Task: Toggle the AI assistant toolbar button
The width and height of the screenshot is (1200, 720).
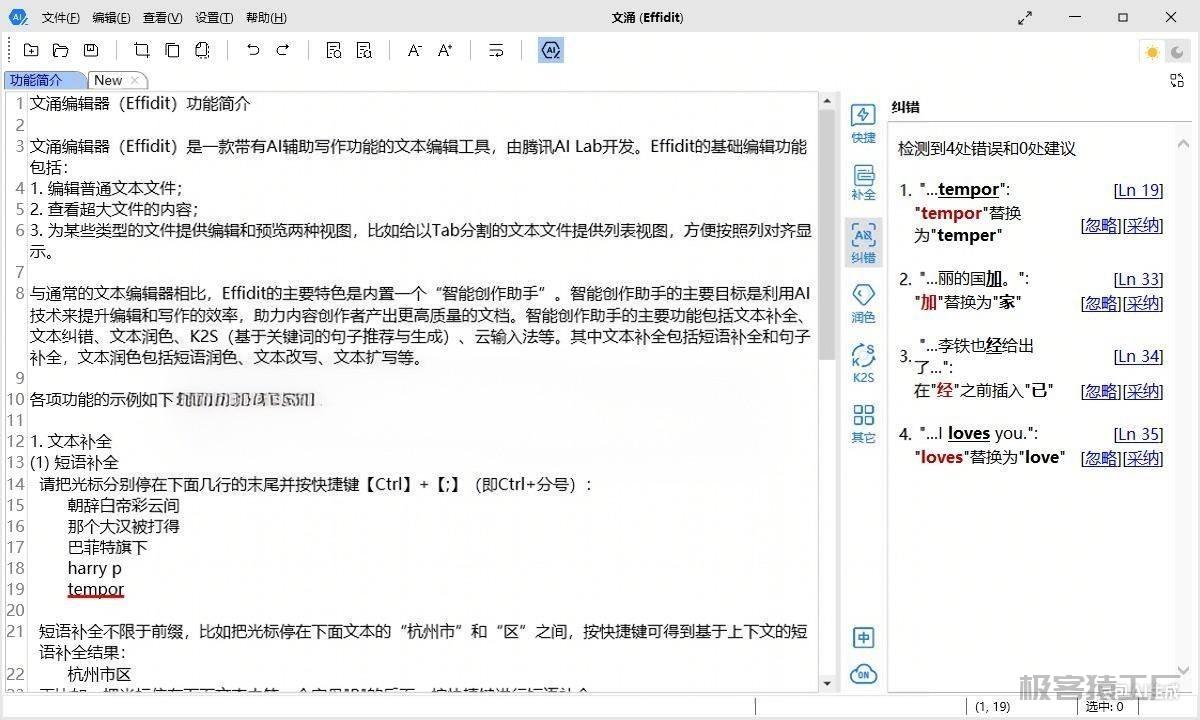Action: [550, 50]
